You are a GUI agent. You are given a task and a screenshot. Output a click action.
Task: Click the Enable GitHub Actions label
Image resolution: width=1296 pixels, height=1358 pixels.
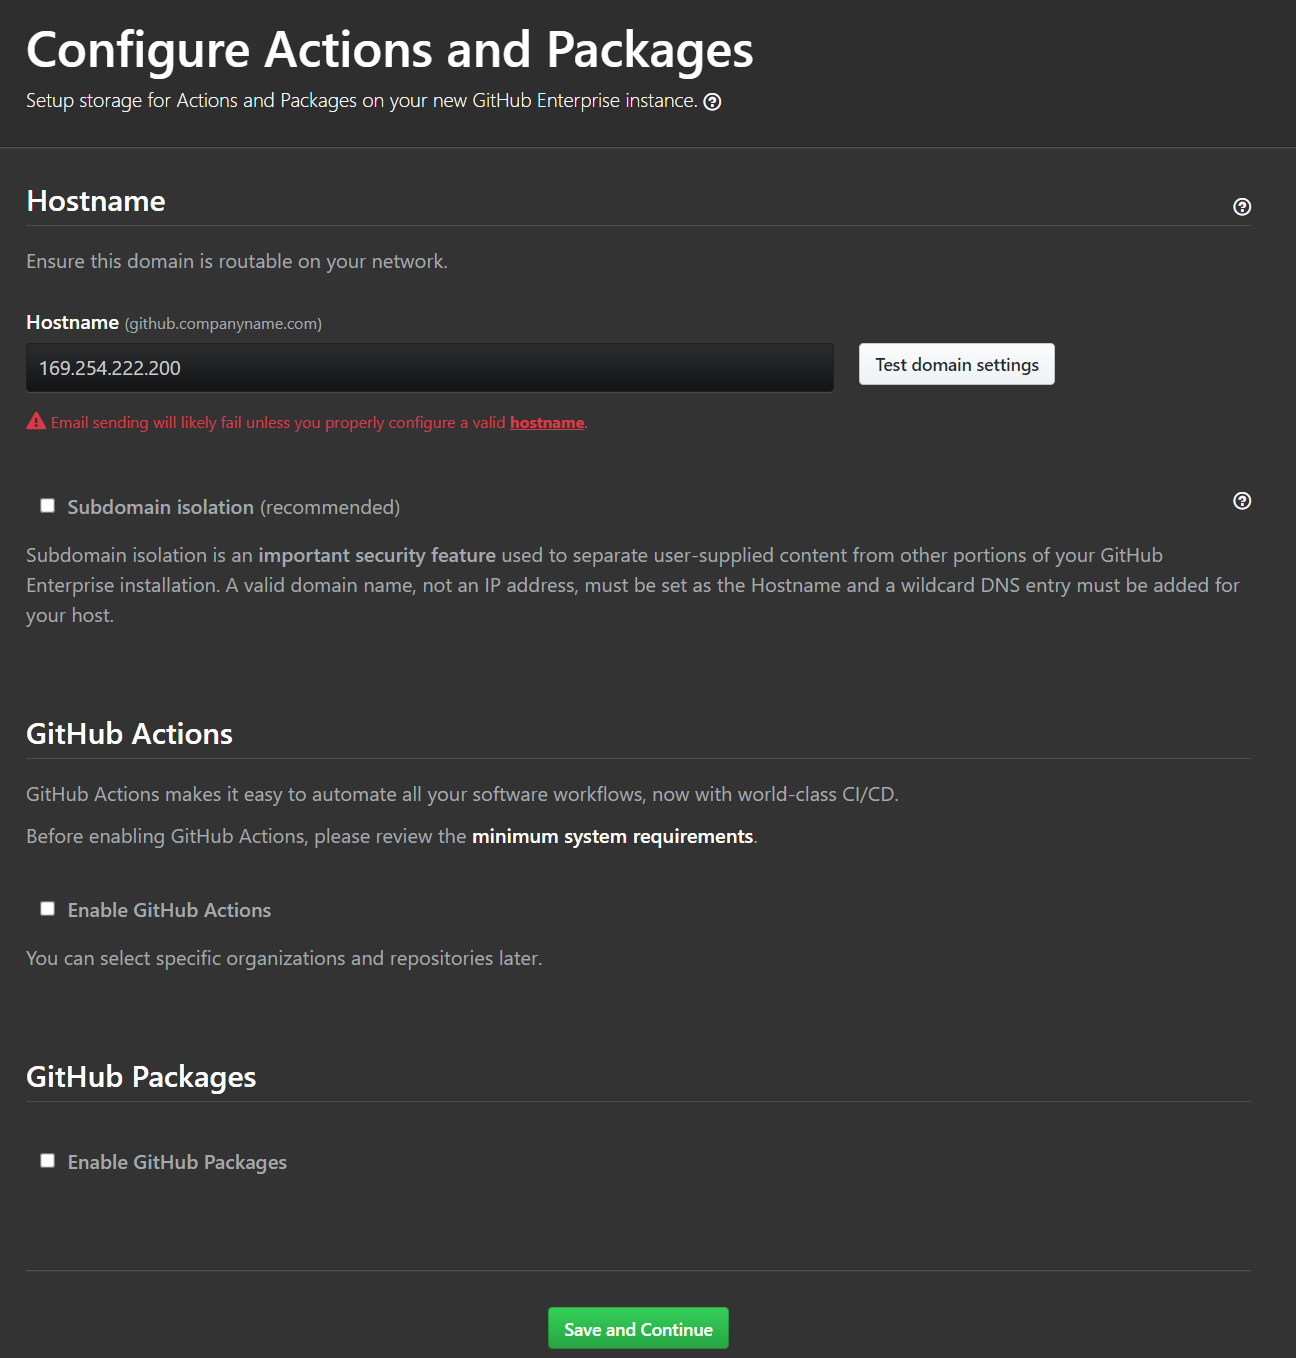click(169, 910)
